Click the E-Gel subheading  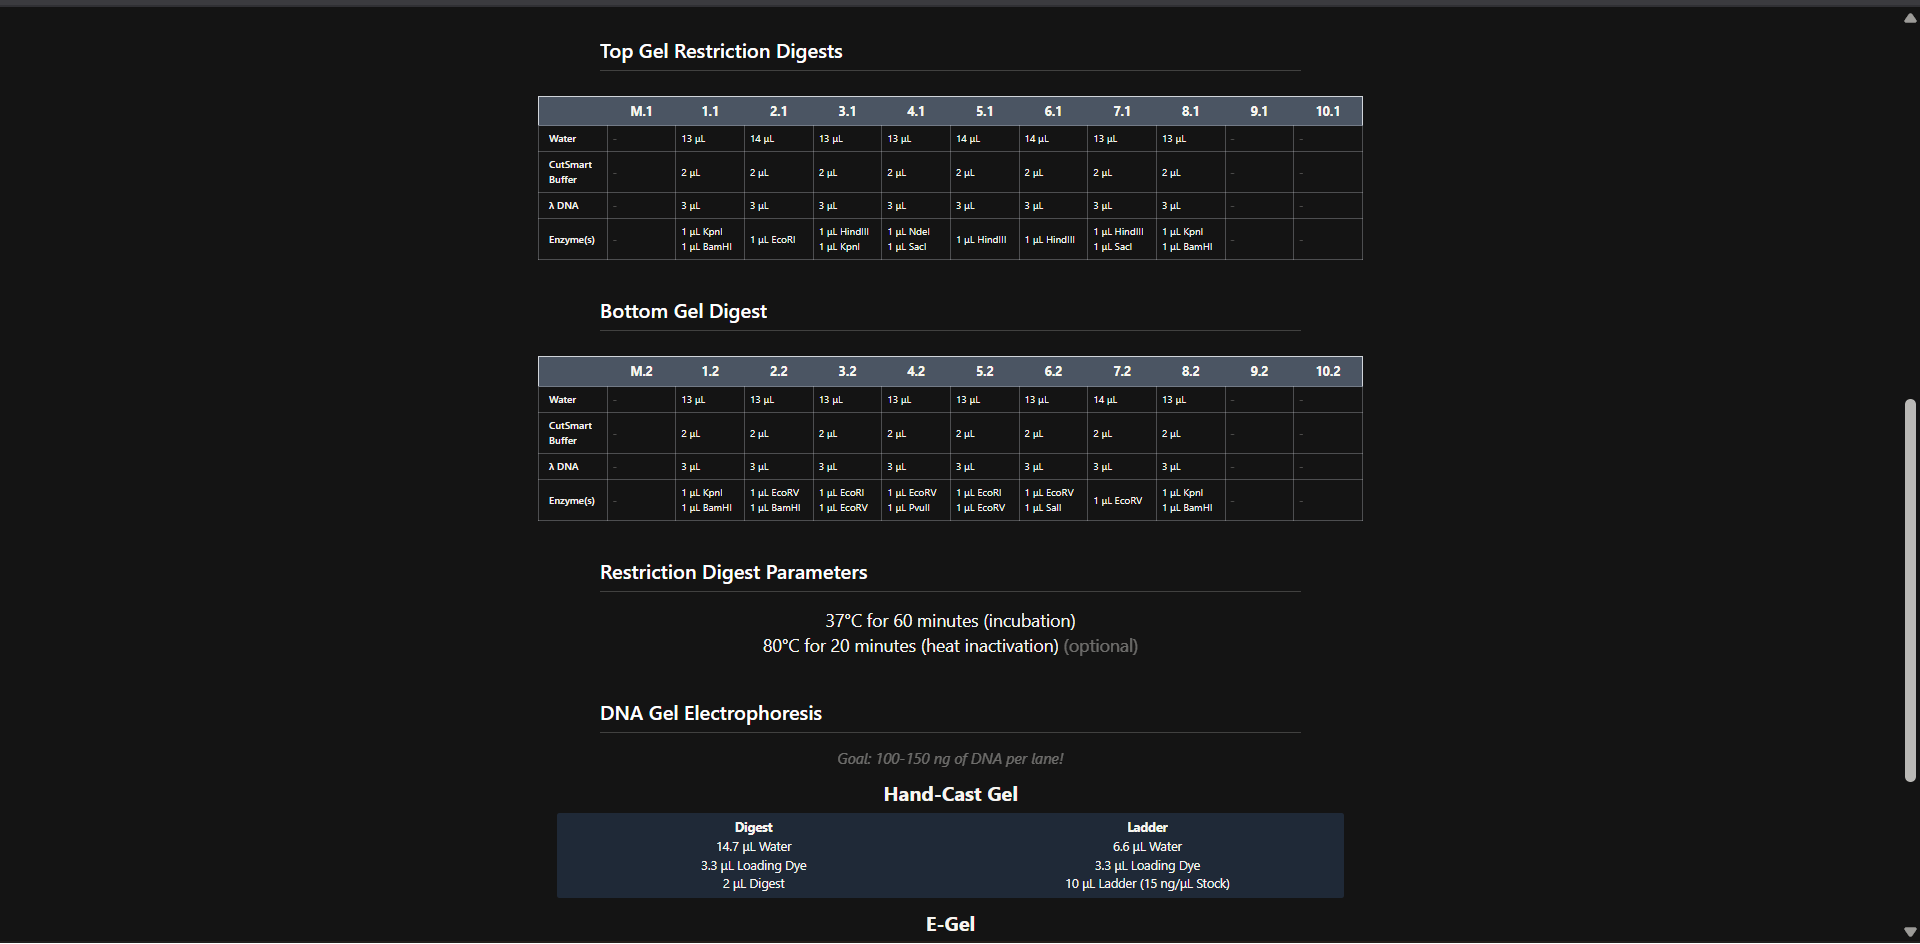[950, 925]
